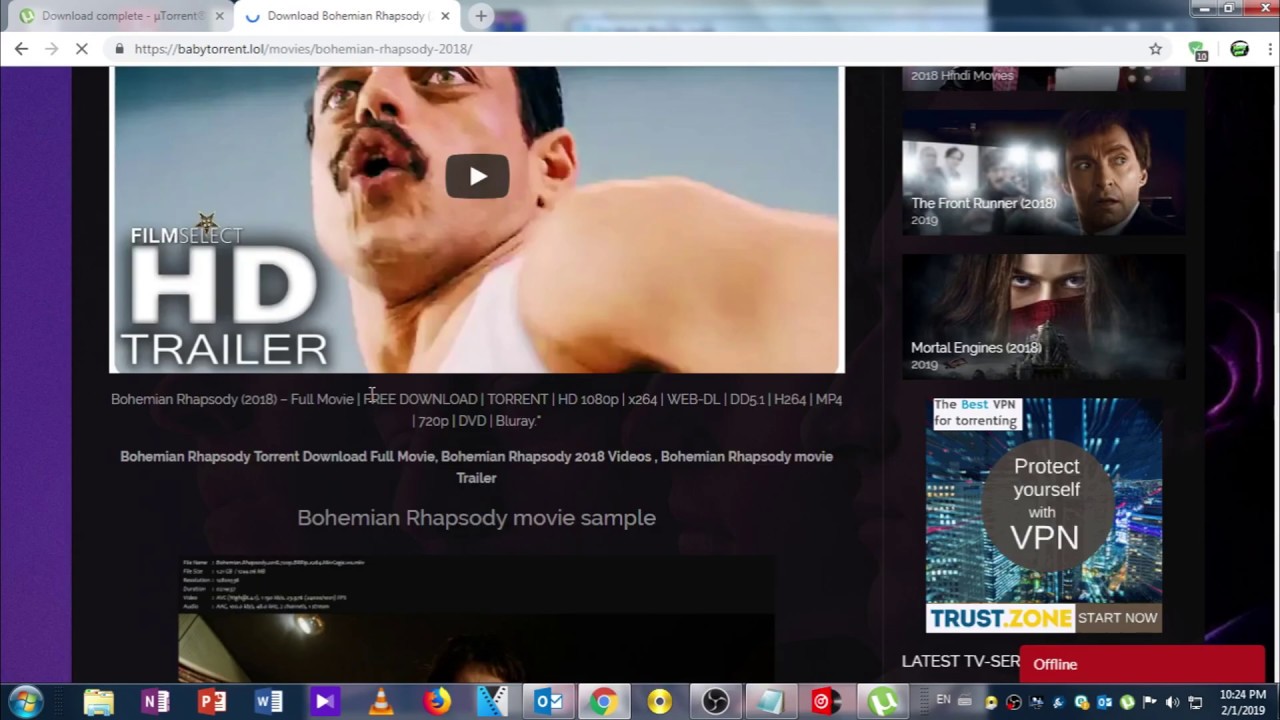
Task: Close the Download Bohemian Rhapsody tab
Action: coord(445,16)
